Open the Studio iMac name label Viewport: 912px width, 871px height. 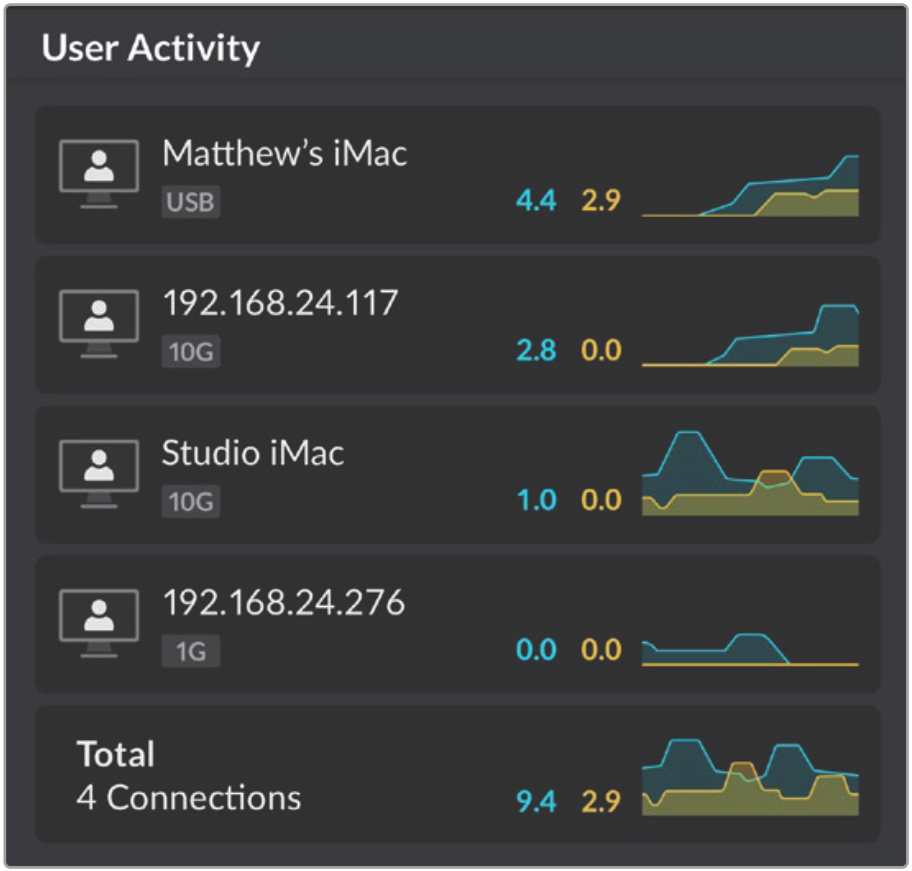[253, 453]
